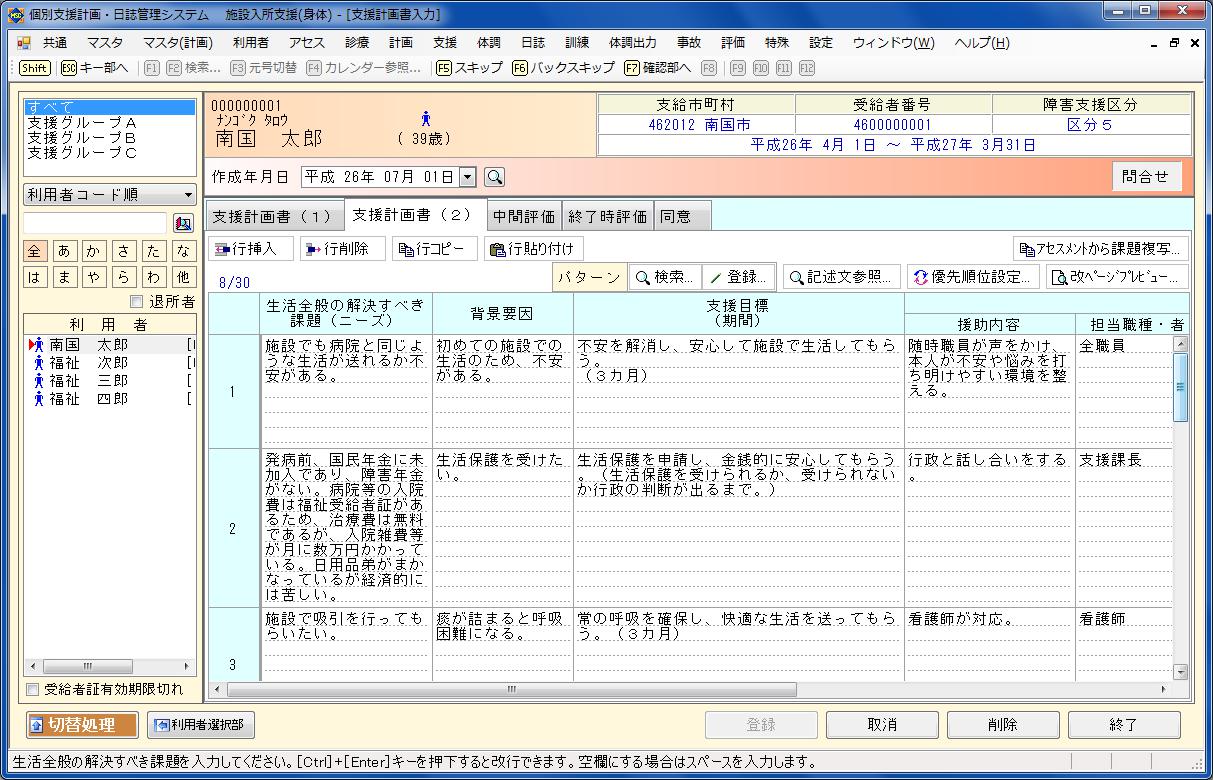Open 改ページプレビュー page break preview
The width and height of the screenshot is (1213, 780).
(x=1117, y=277)
